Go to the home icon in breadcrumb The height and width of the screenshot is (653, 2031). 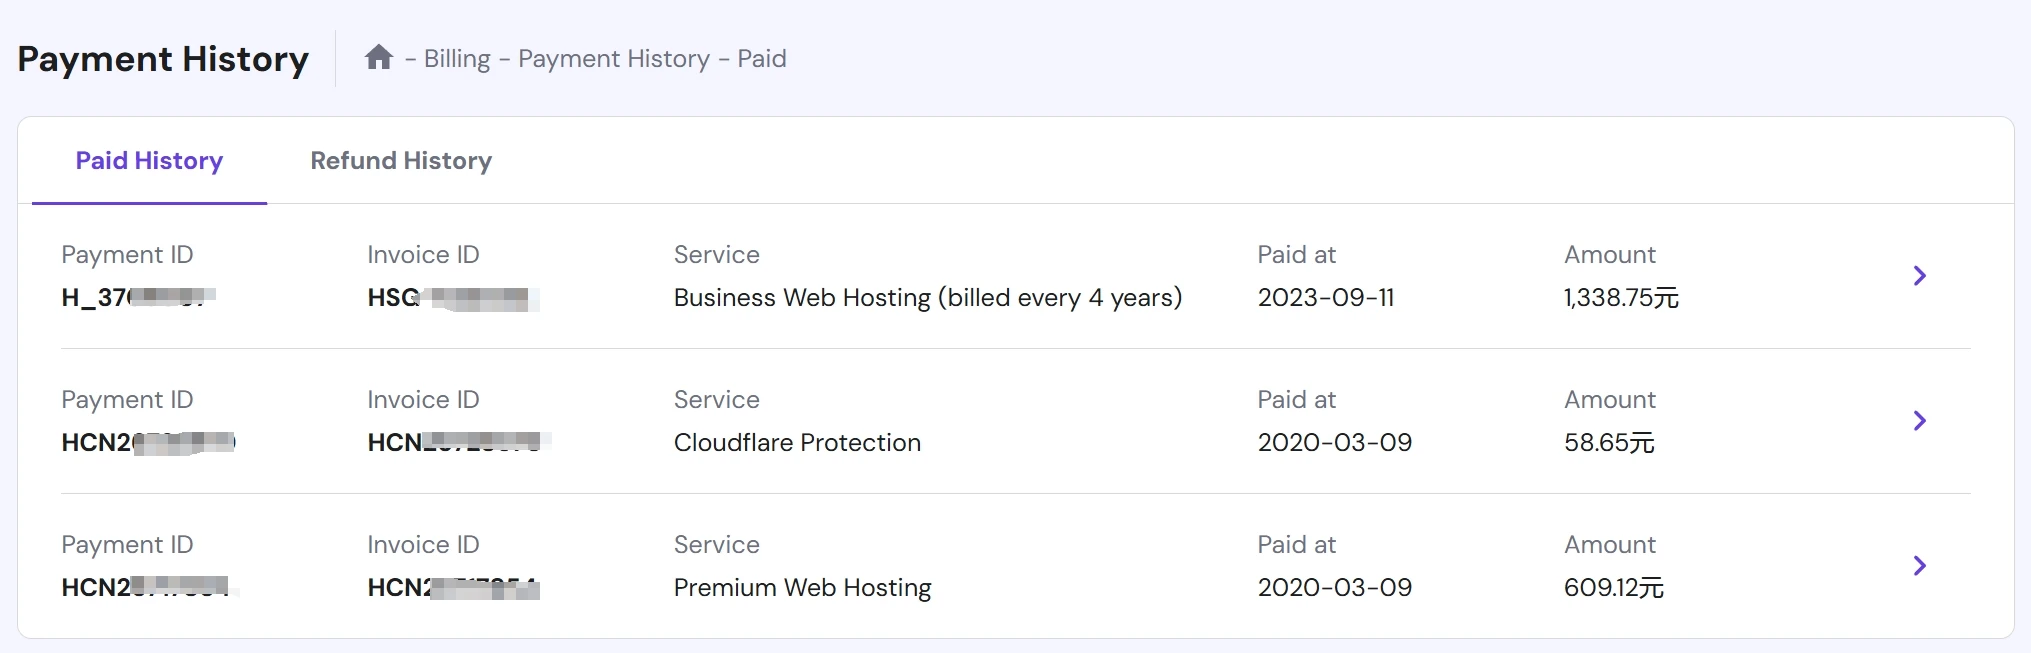pos(378,57)
